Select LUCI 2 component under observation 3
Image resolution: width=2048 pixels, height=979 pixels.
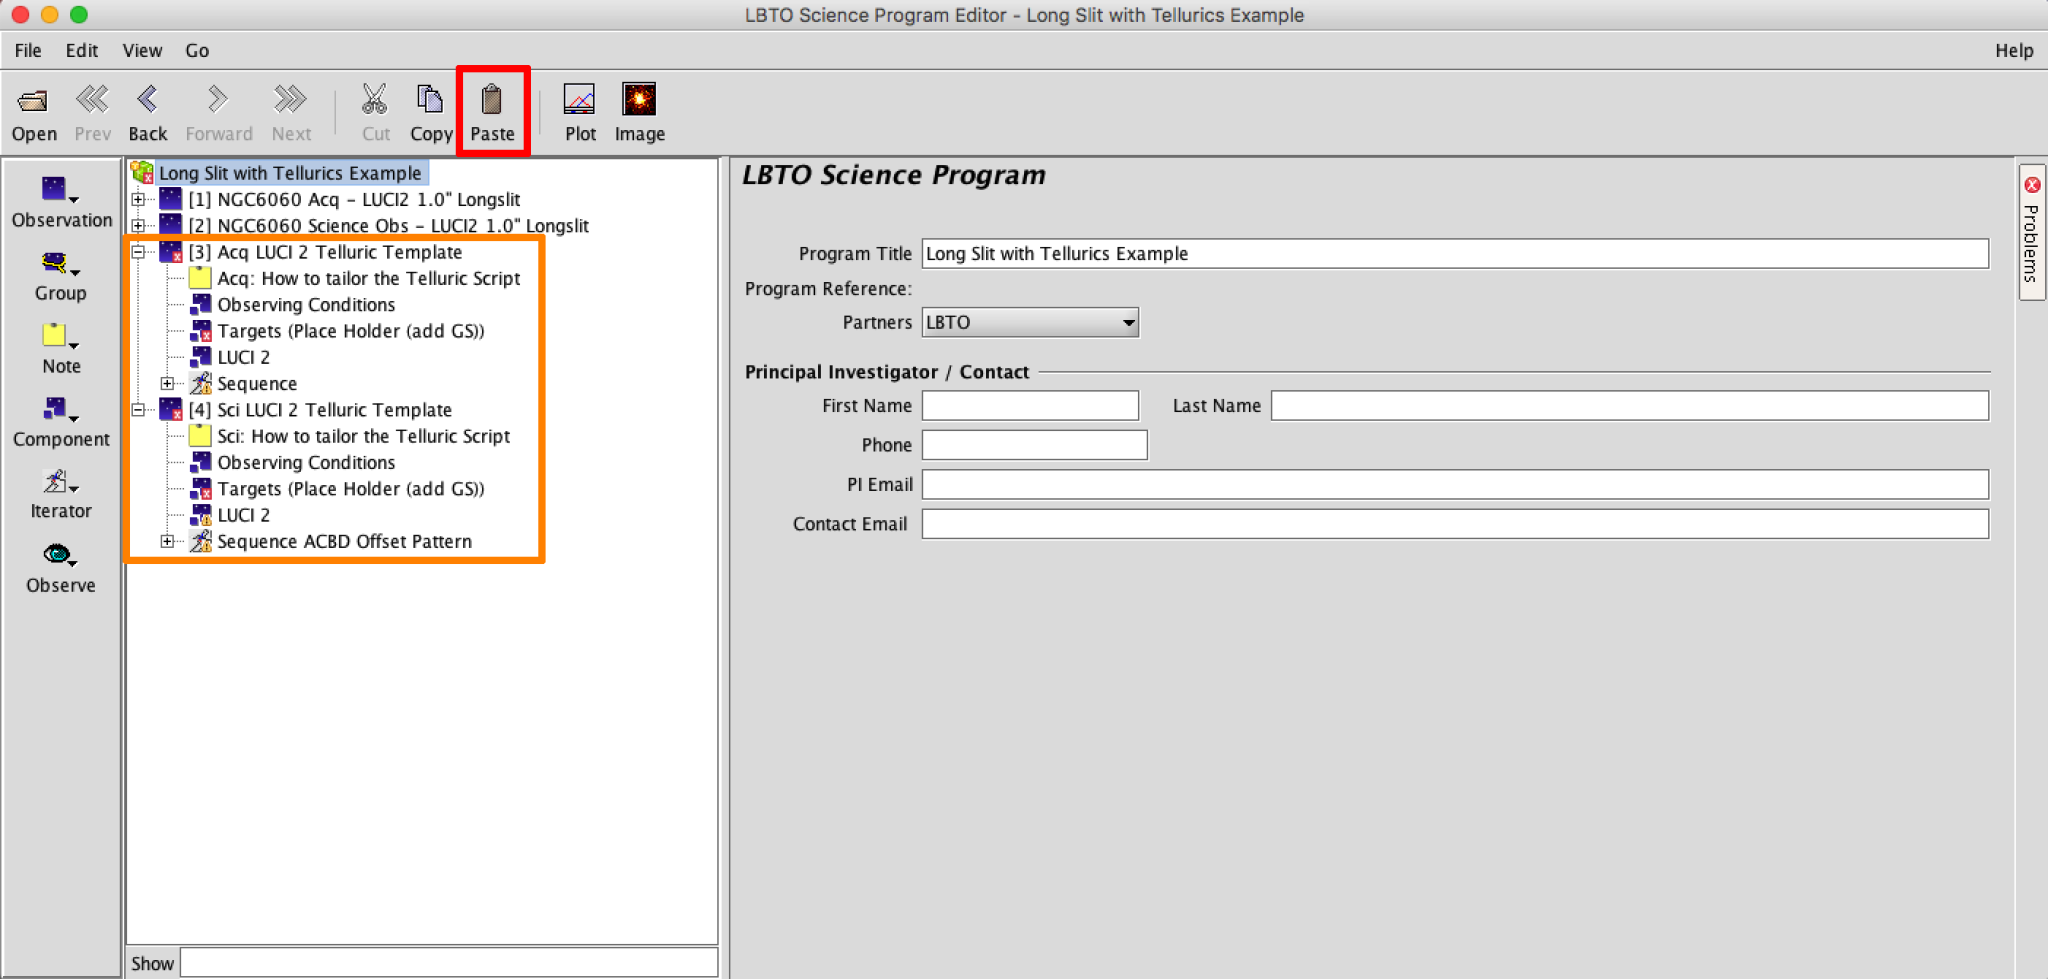(244, 357)
